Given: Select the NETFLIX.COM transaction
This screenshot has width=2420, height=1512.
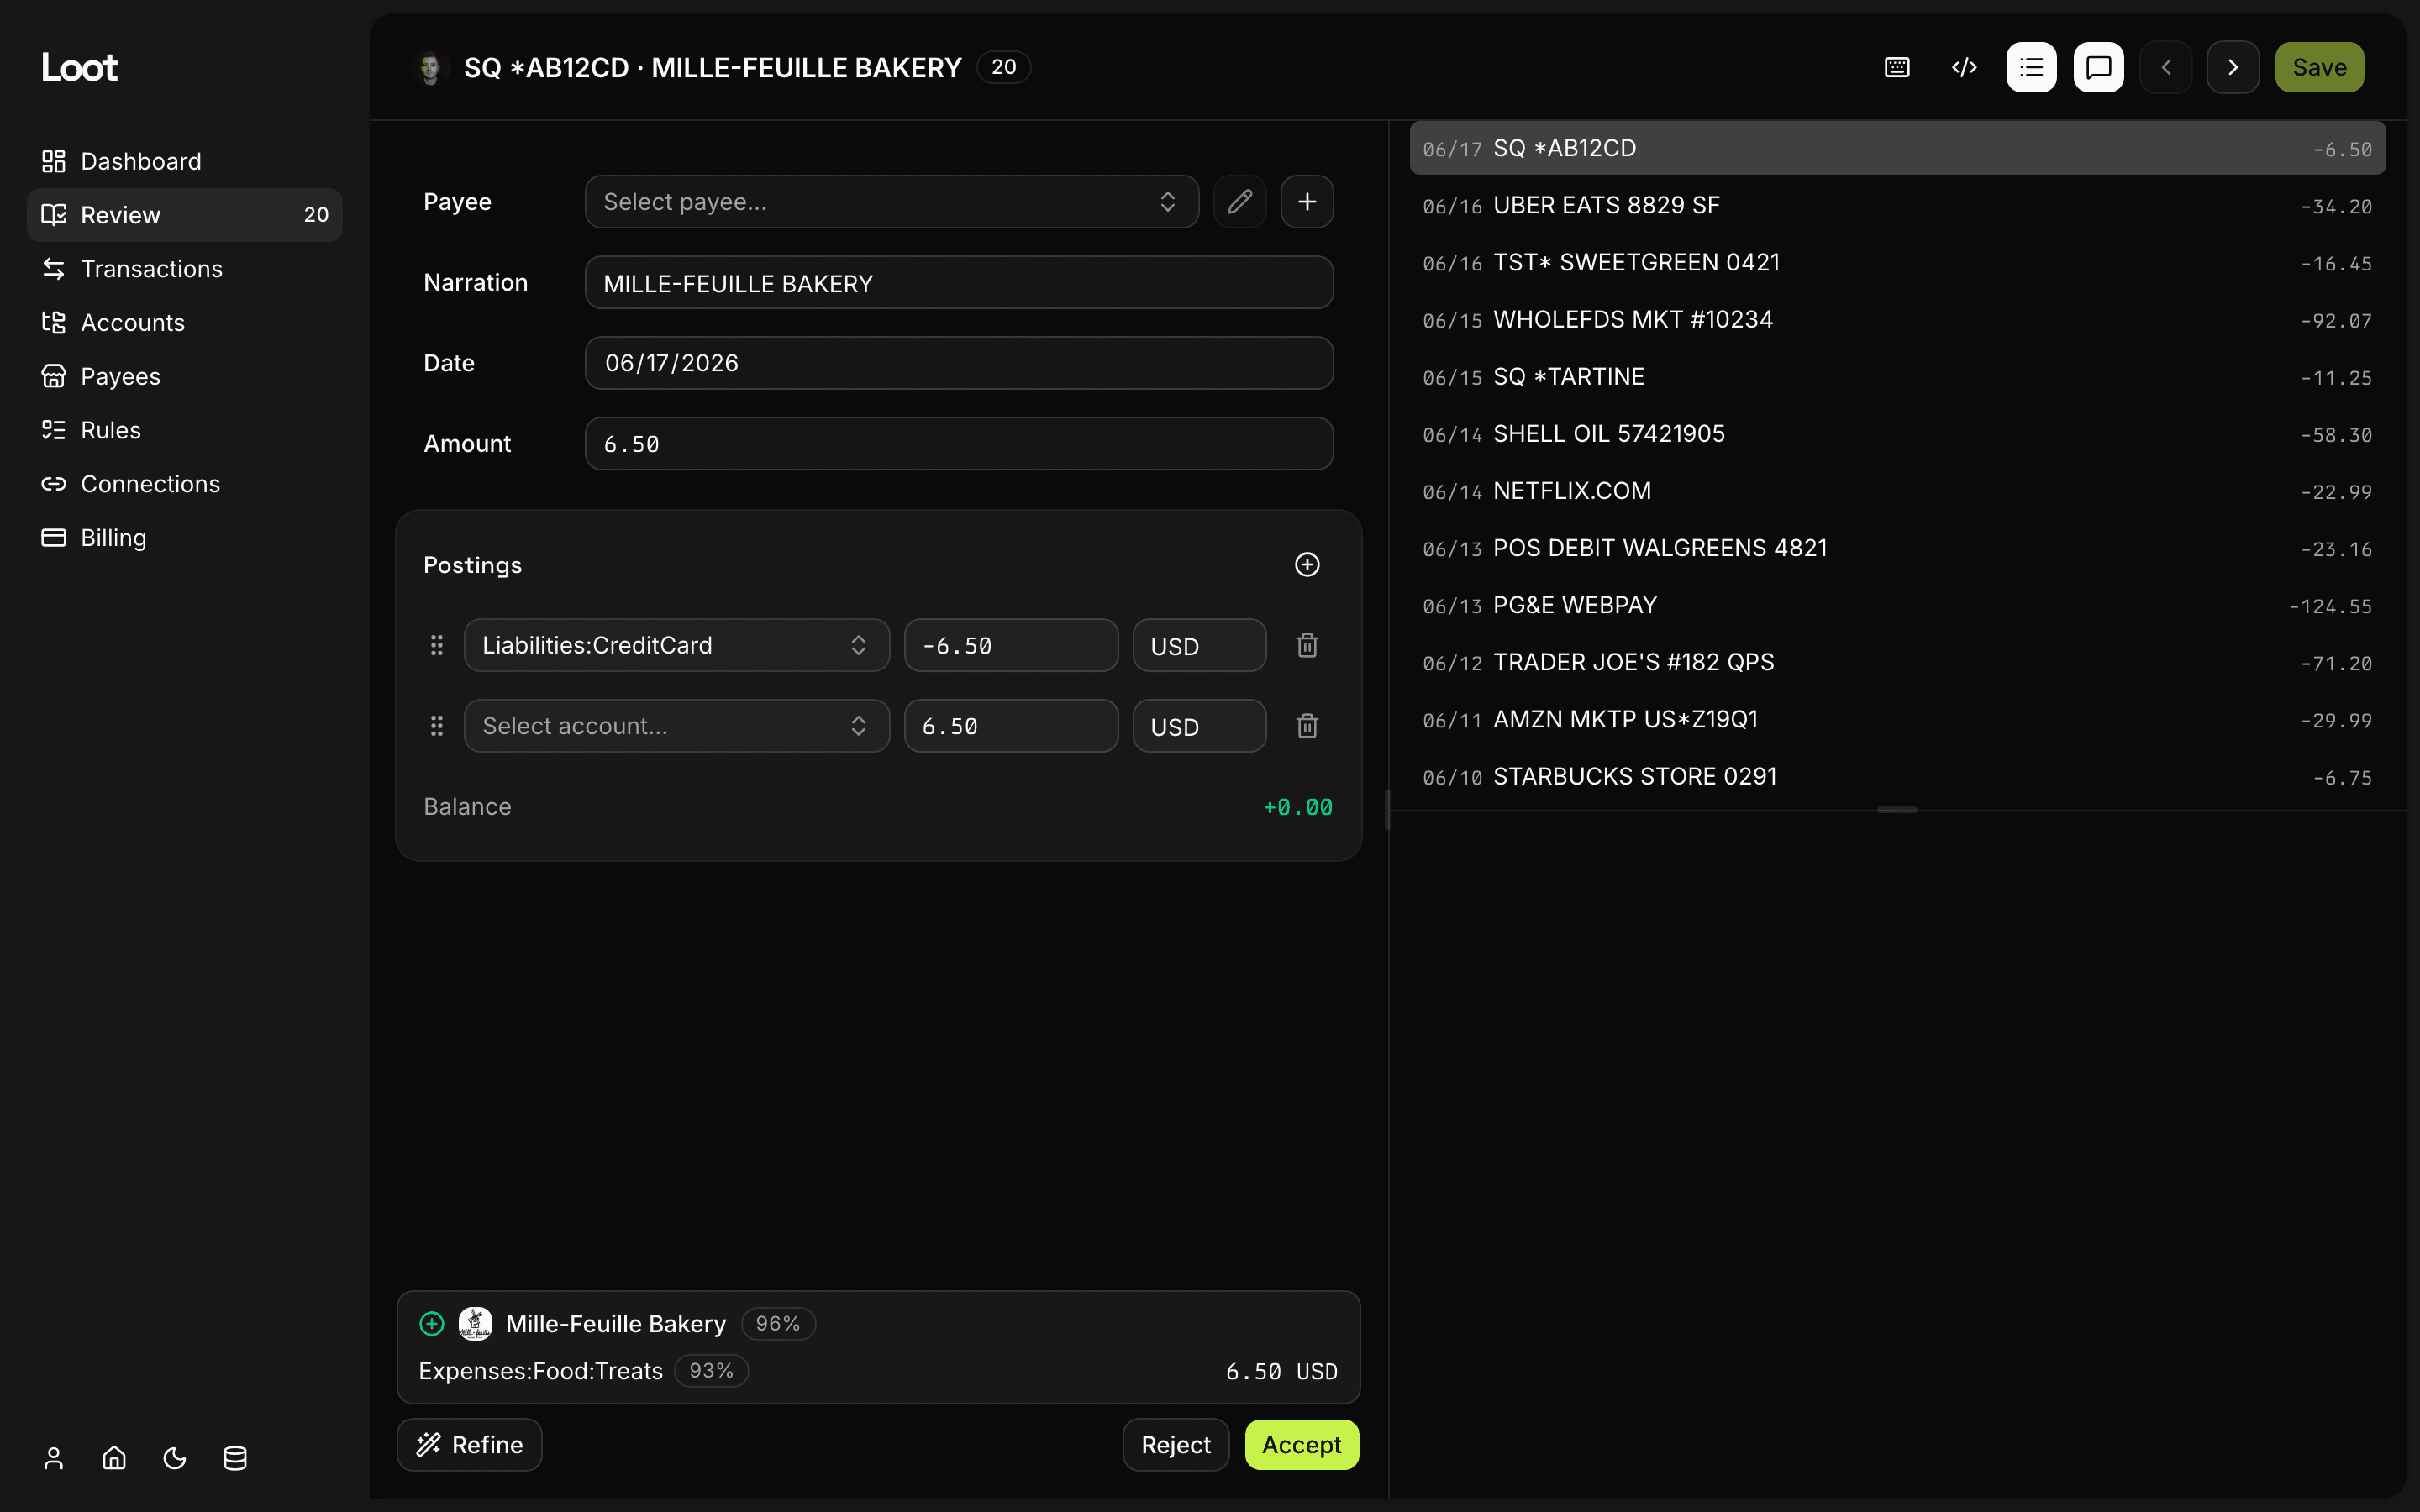Looking at the screenshot, I should 1897,491.
